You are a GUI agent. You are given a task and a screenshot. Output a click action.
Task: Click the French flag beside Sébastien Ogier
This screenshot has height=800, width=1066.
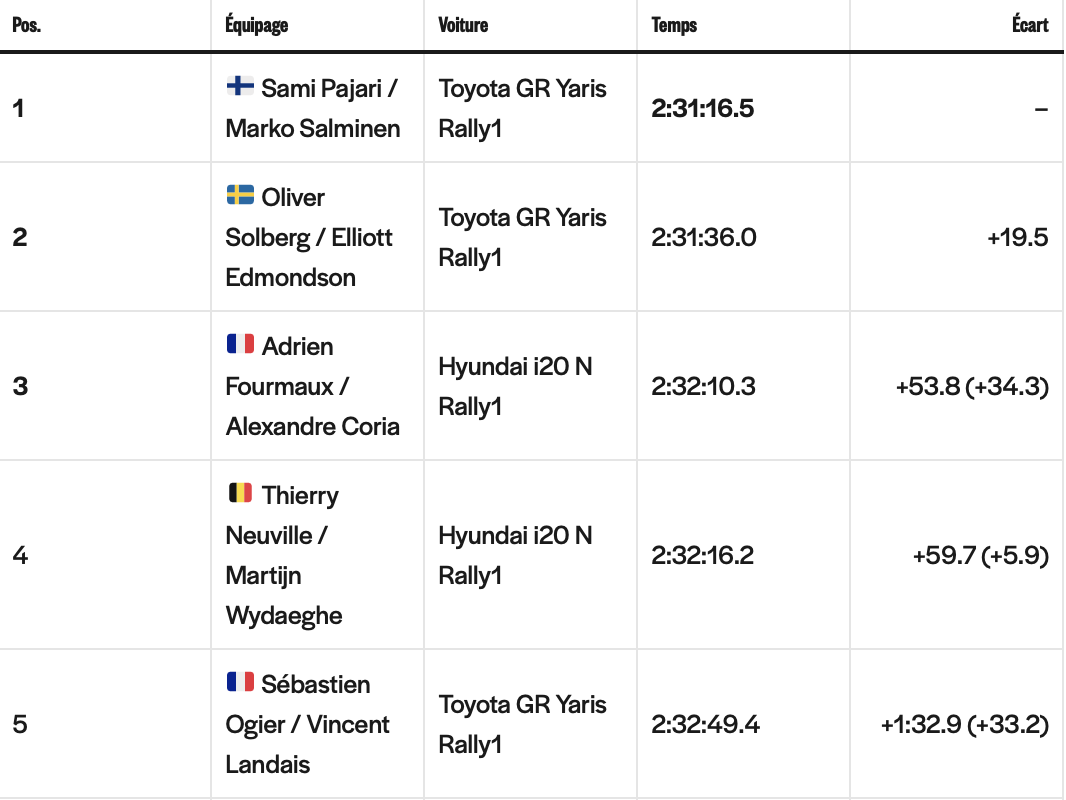pyautogui.click(x=240, y=682)
